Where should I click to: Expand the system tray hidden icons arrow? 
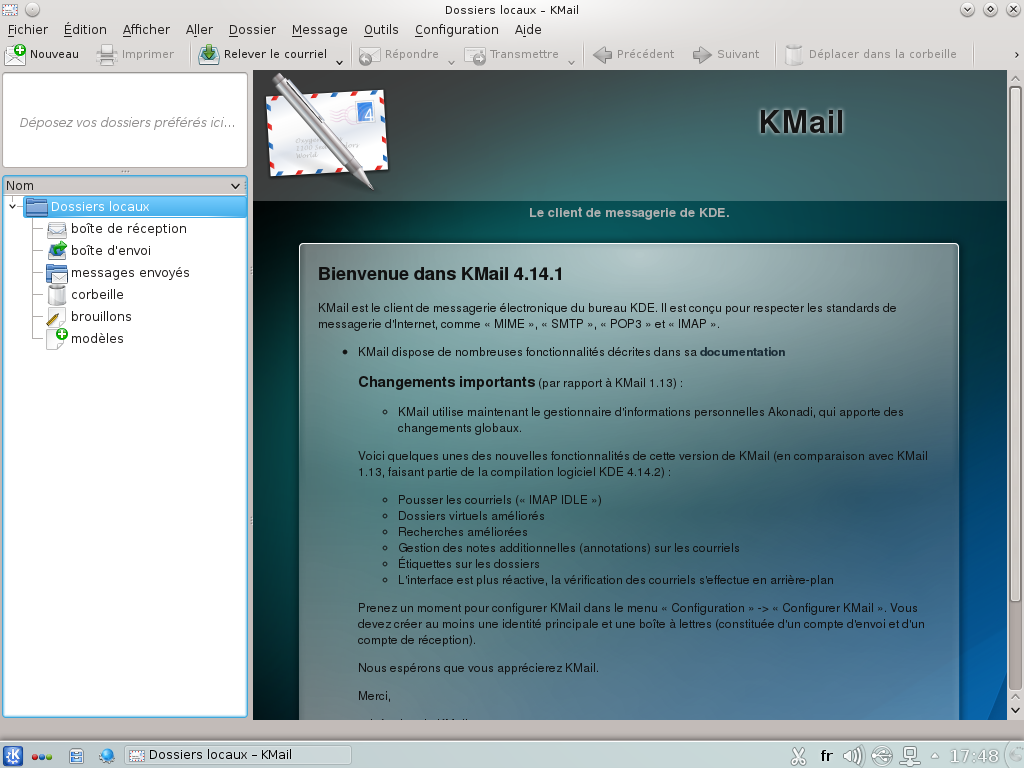tap(935, 755)
